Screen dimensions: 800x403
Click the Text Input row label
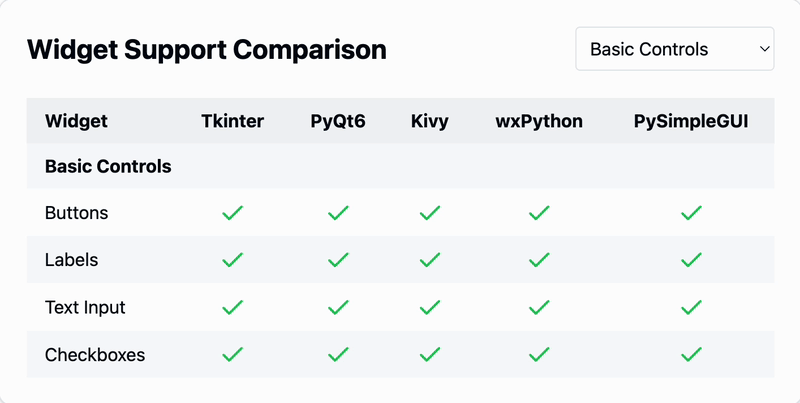click(85, 307)
